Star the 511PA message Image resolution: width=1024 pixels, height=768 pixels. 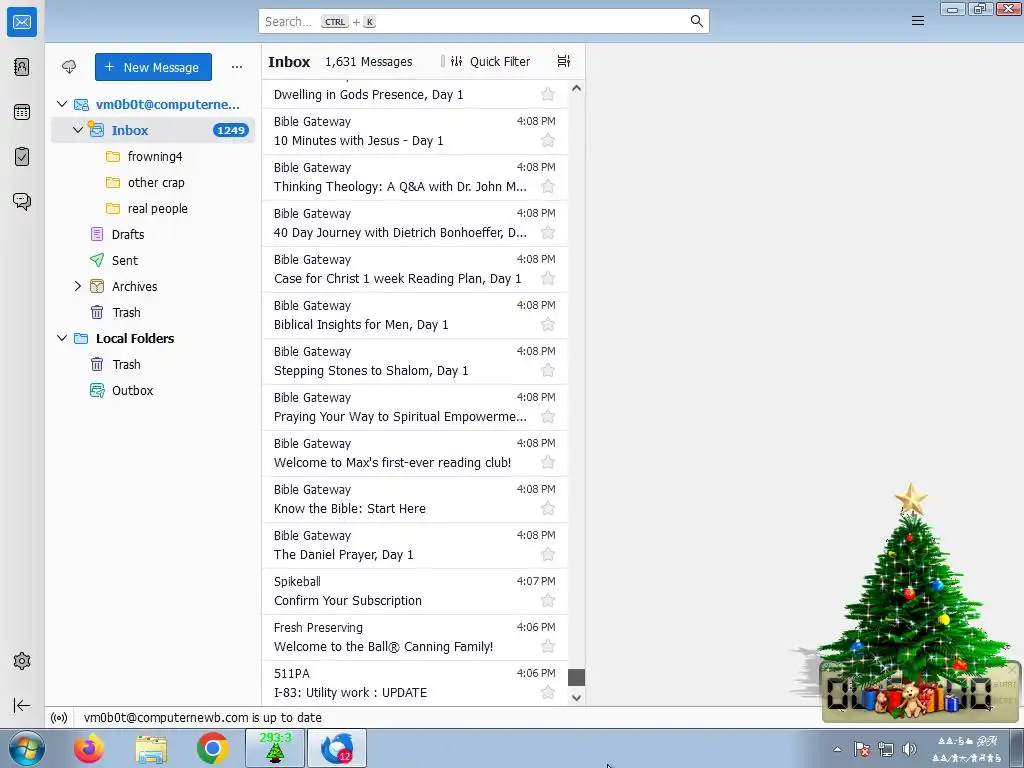(548, 692)
